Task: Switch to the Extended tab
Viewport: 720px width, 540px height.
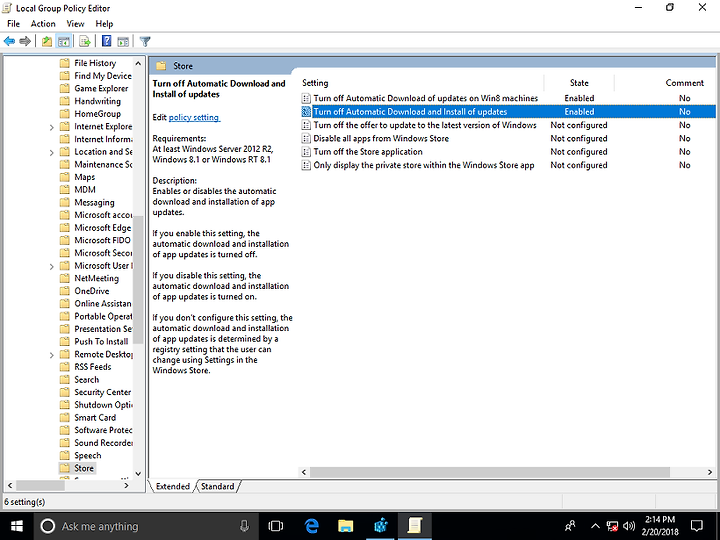Action: (173, 487)
